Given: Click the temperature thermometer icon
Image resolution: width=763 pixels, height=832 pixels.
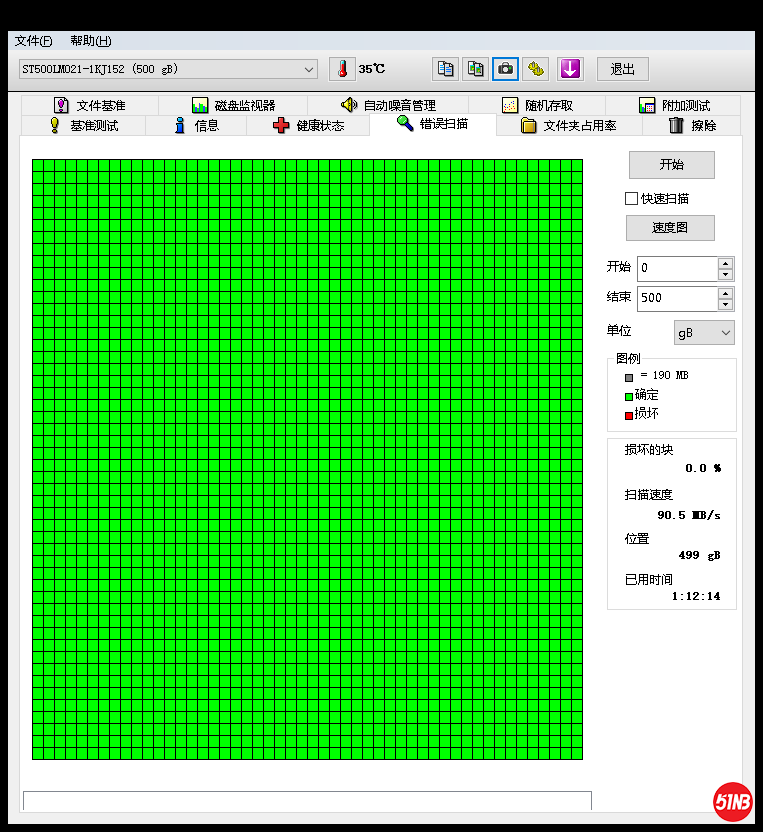Looking at the screenshot, I should pyautogui.click(x=342, y=69).
